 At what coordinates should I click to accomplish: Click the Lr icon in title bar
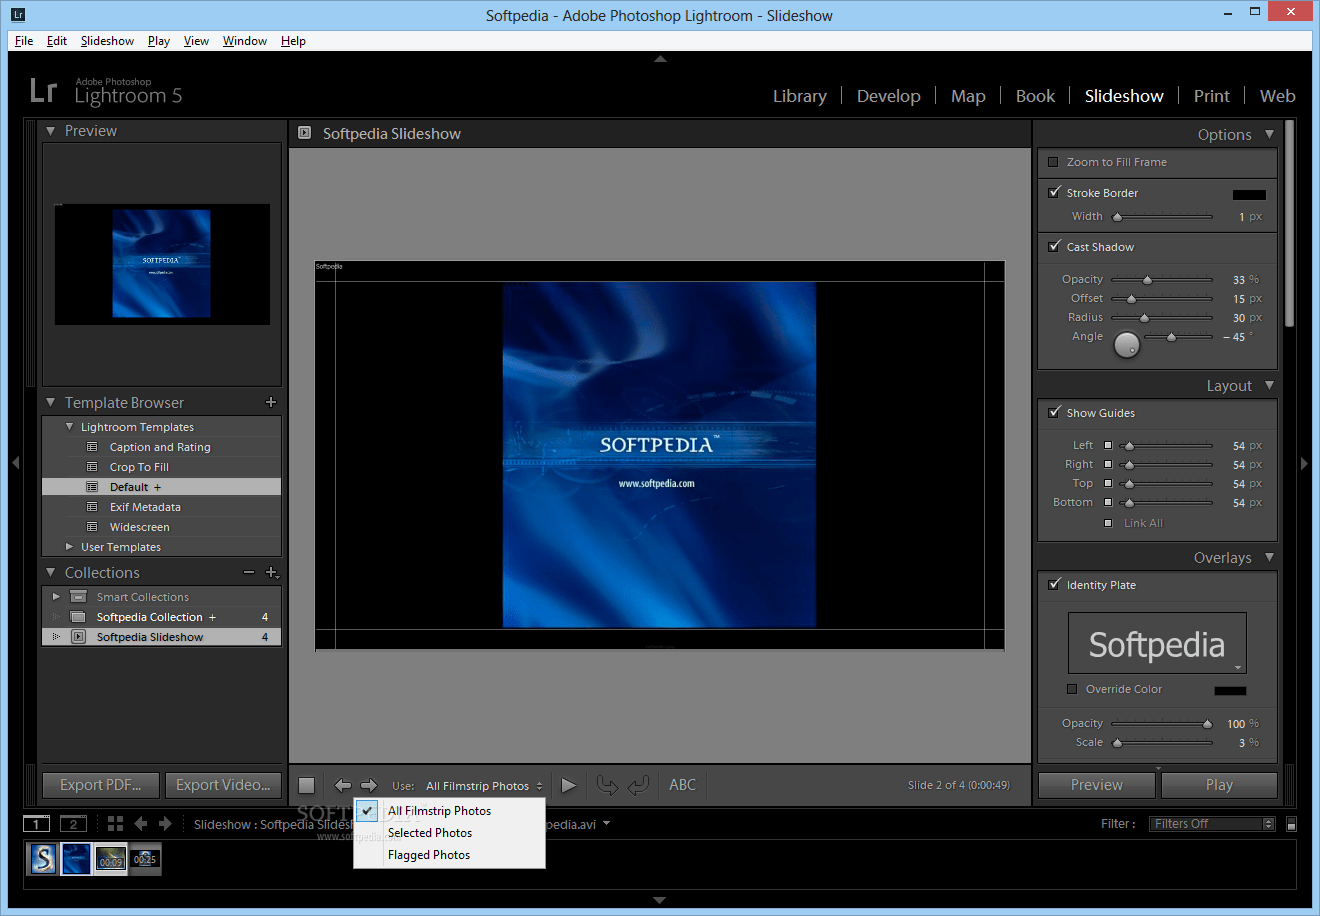point(18,15)
